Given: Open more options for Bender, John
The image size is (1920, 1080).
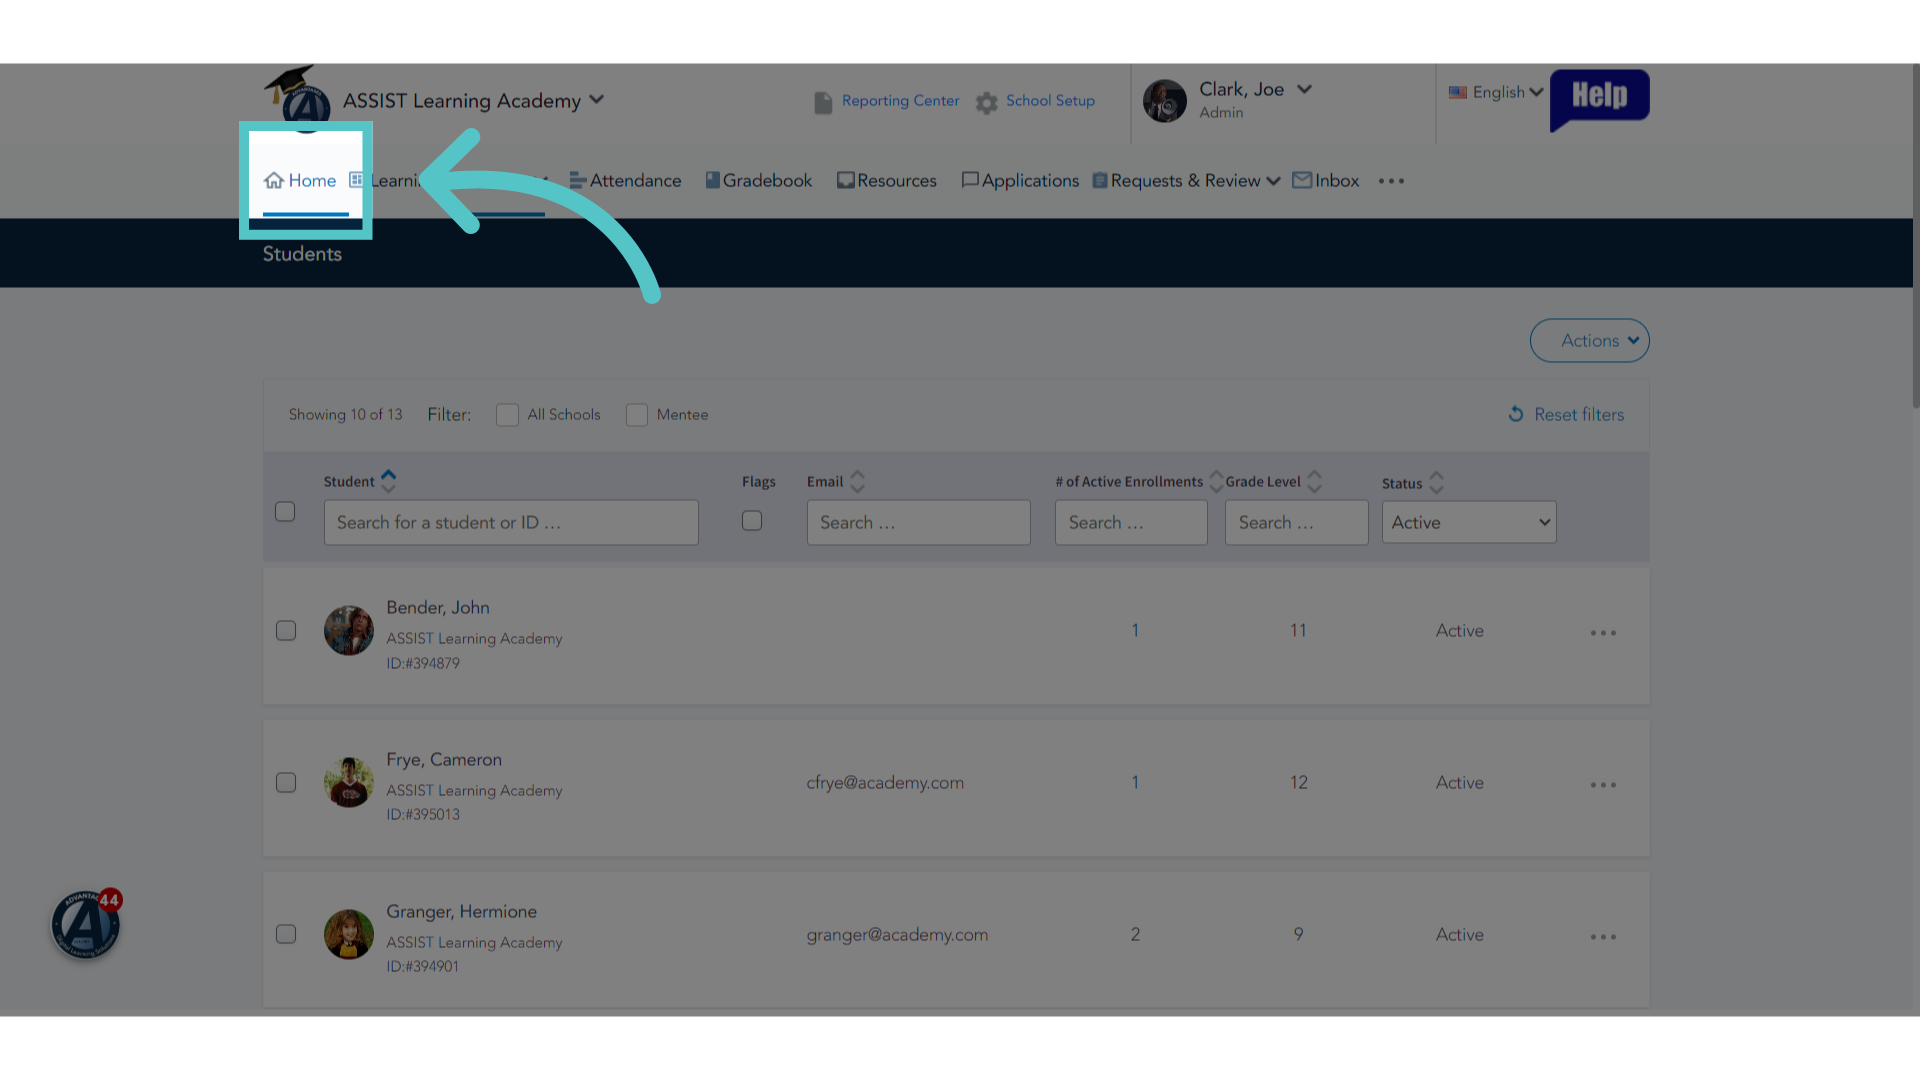Looking at the screenshot, I should pyautogui.click(x=1603, y=633).
